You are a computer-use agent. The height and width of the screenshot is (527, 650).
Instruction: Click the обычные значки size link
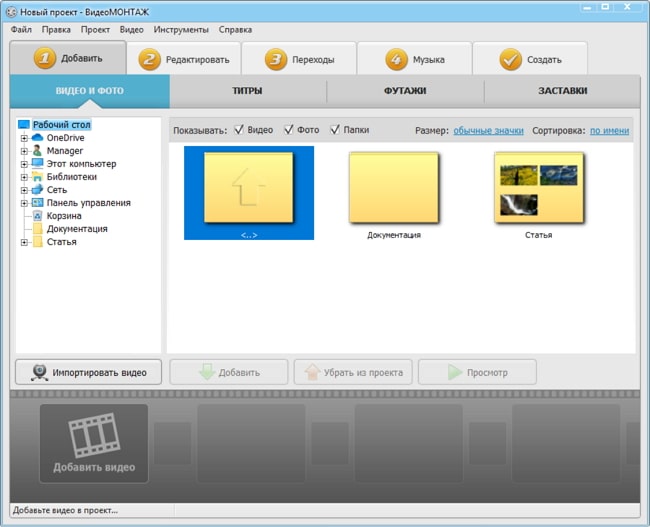[488, 131]
